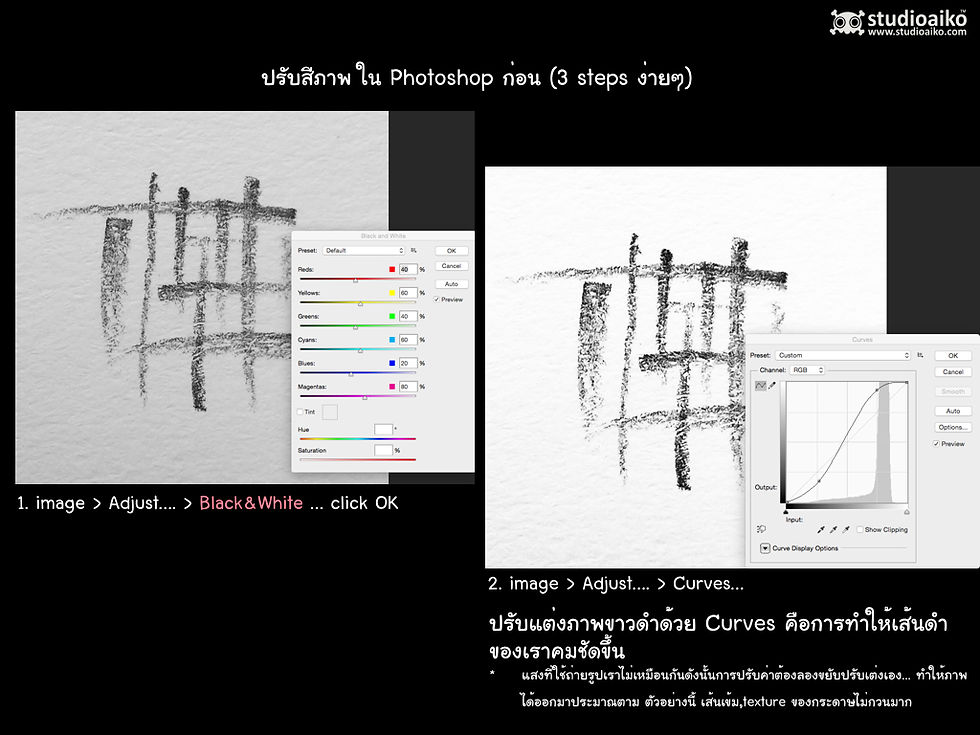
Task: Pick the black point eyedropper in Curves
Action: pyautogui.click(x=821, y=529)
